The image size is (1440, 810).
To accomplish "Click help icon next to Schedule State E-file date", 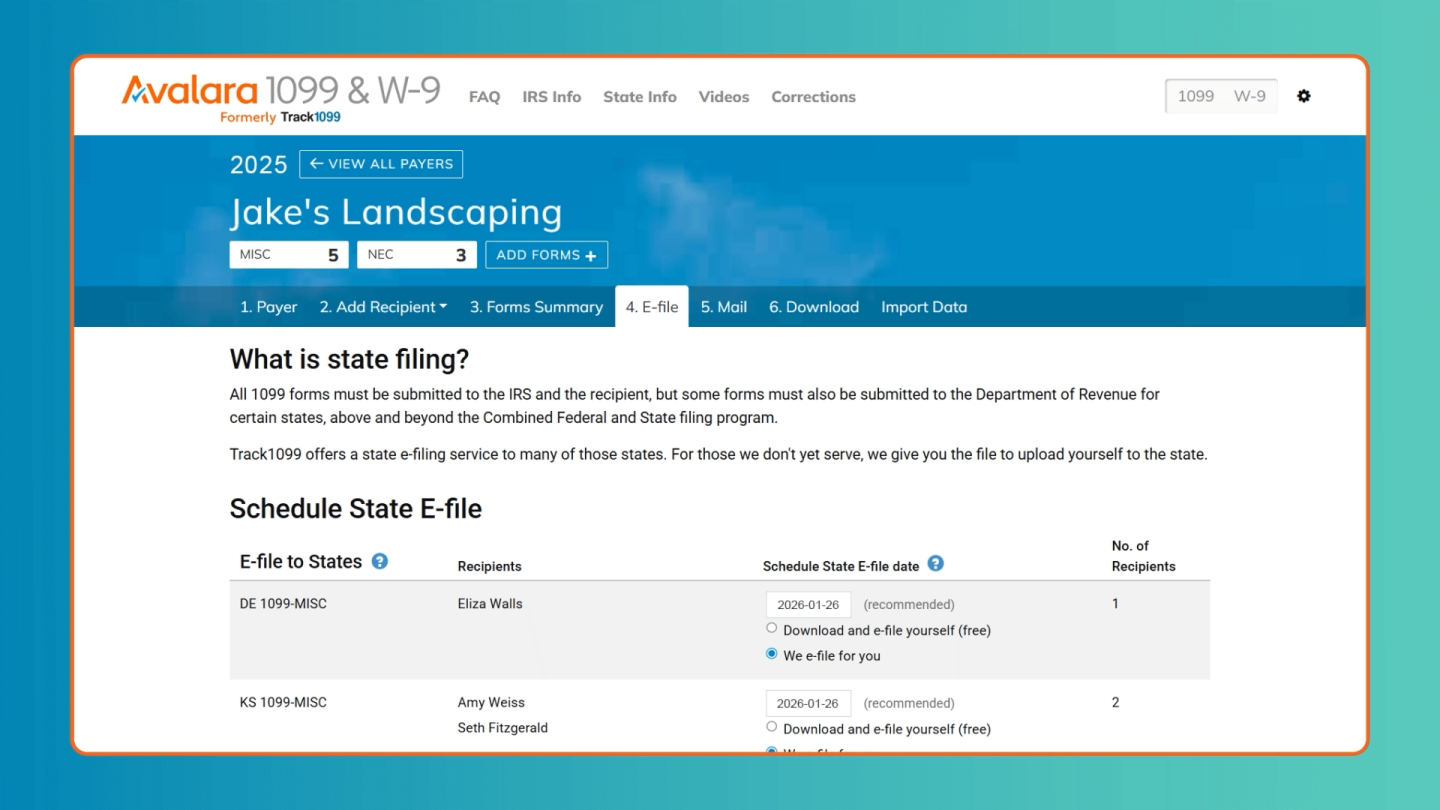I will pyautogui.click(x=935, y=563).
